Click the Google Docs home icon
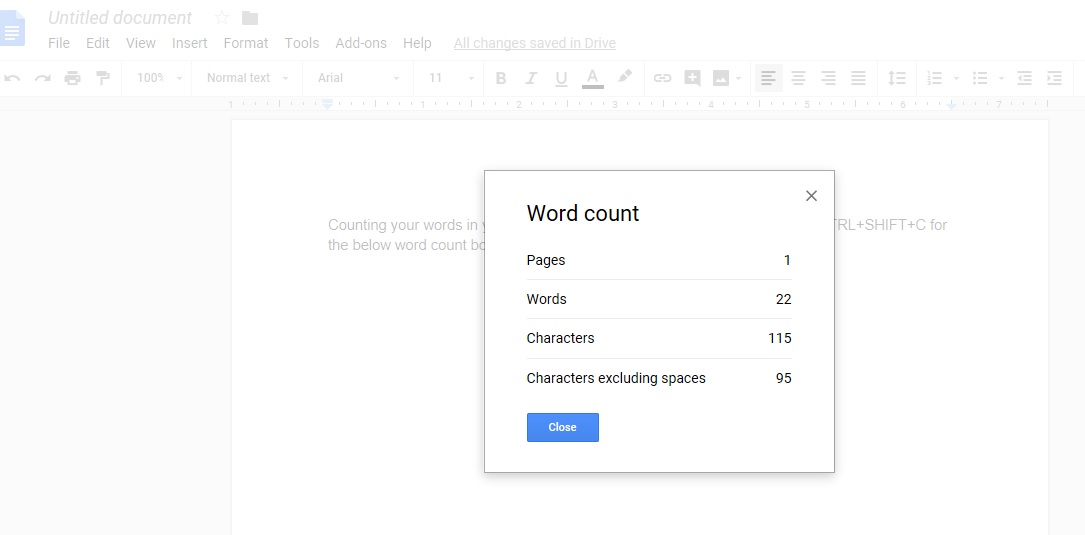Image resolution: width=1085 pixels, height=535 pixels. [x=12, y=28]
